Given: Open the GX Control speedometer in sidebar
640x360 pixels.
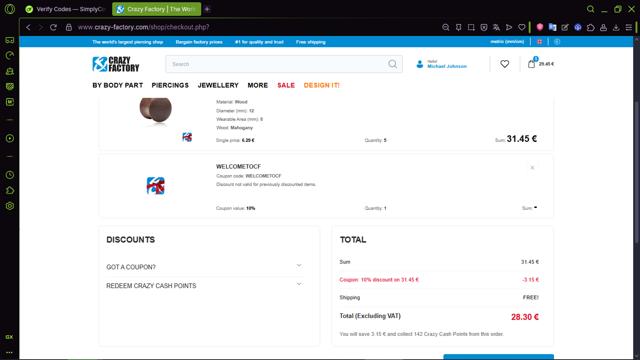Looking at the screenshot, I should coord(10,56).
